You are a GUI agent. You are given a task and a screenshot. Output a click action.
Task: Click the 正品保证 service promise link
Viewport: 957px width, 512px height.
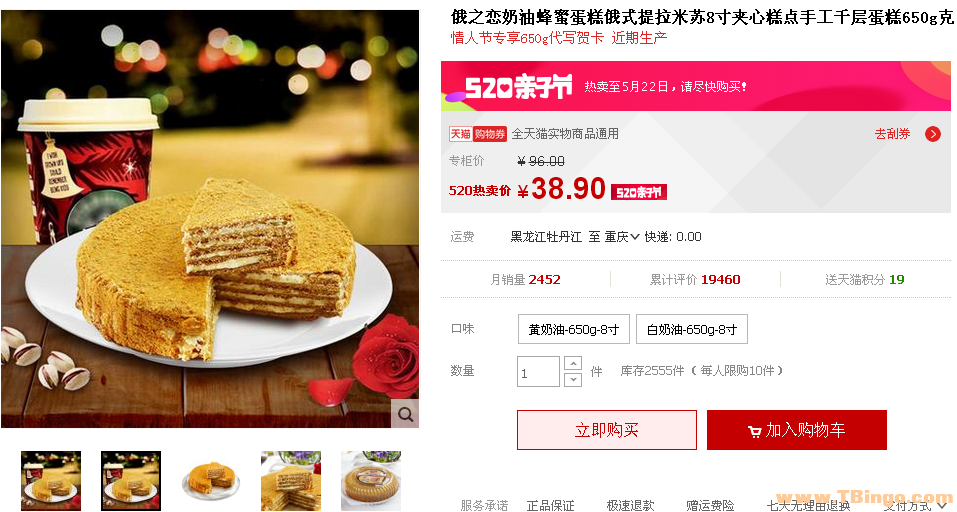[550, 505]
